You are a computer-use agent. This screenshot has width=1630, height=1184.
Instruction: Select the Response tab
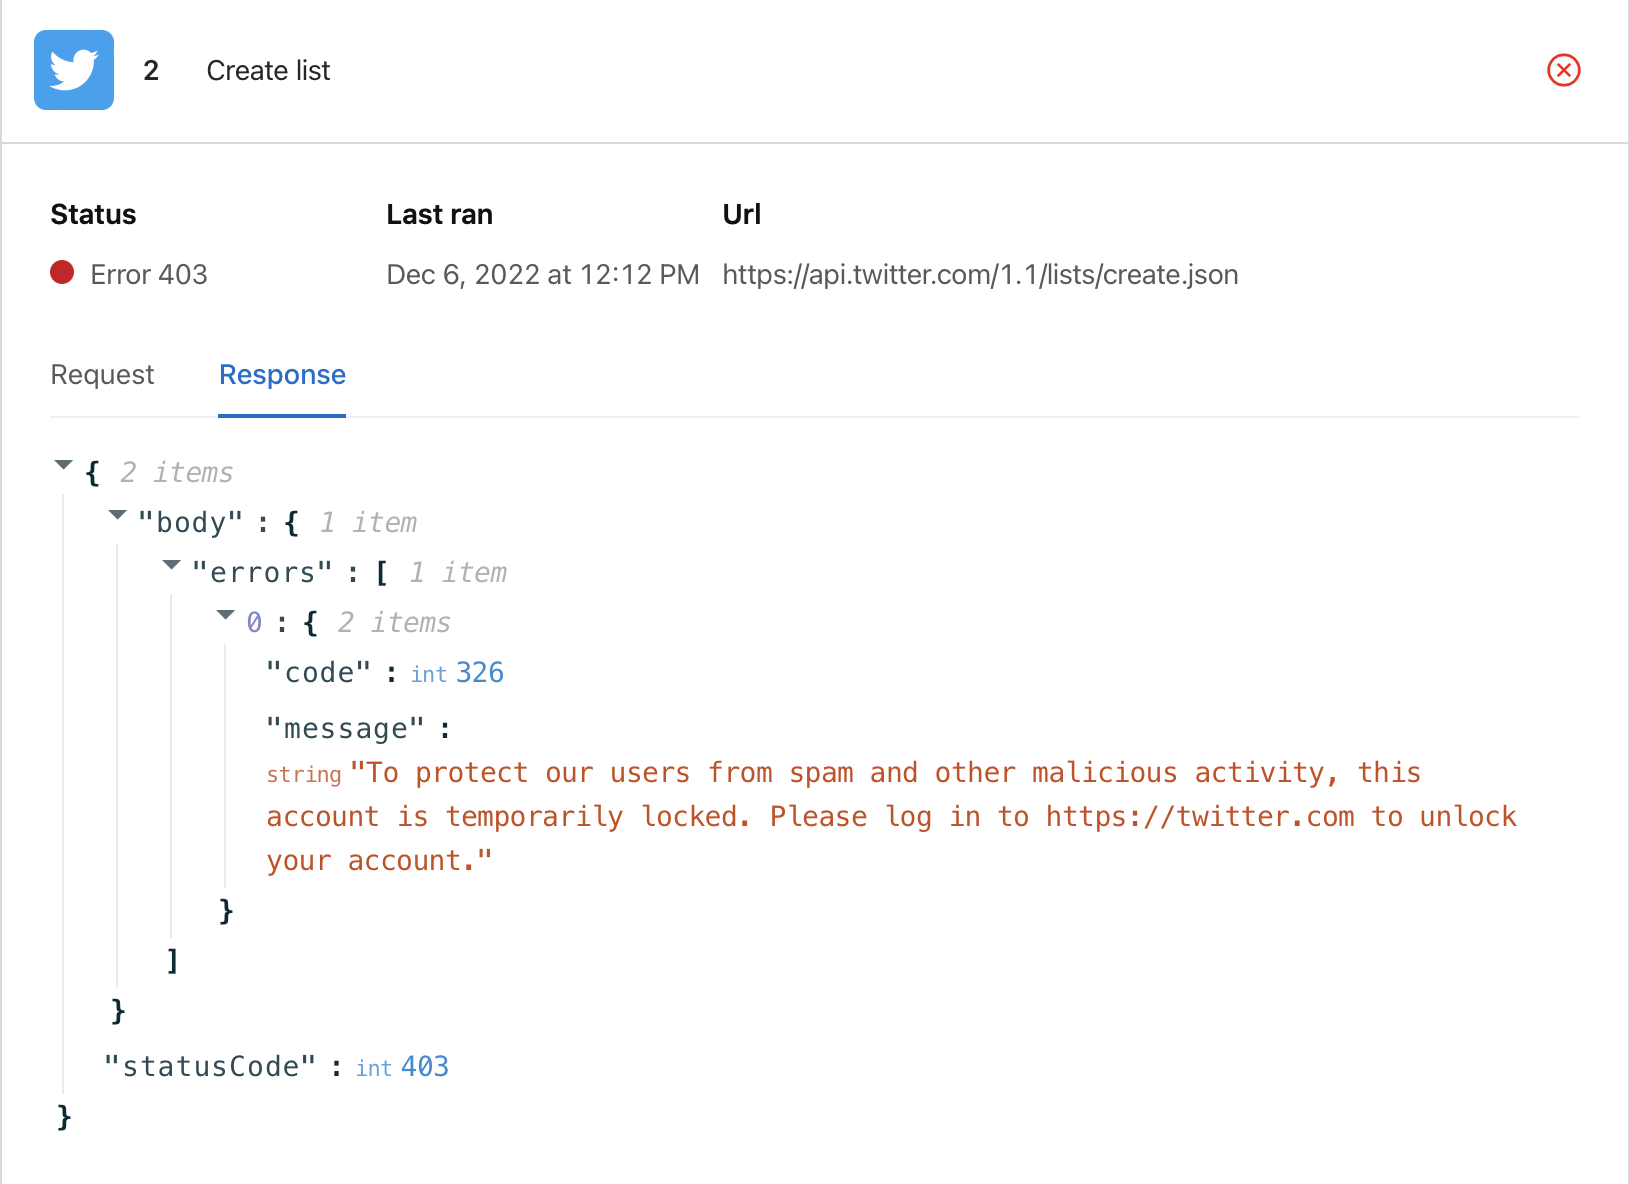coord(282,375)
